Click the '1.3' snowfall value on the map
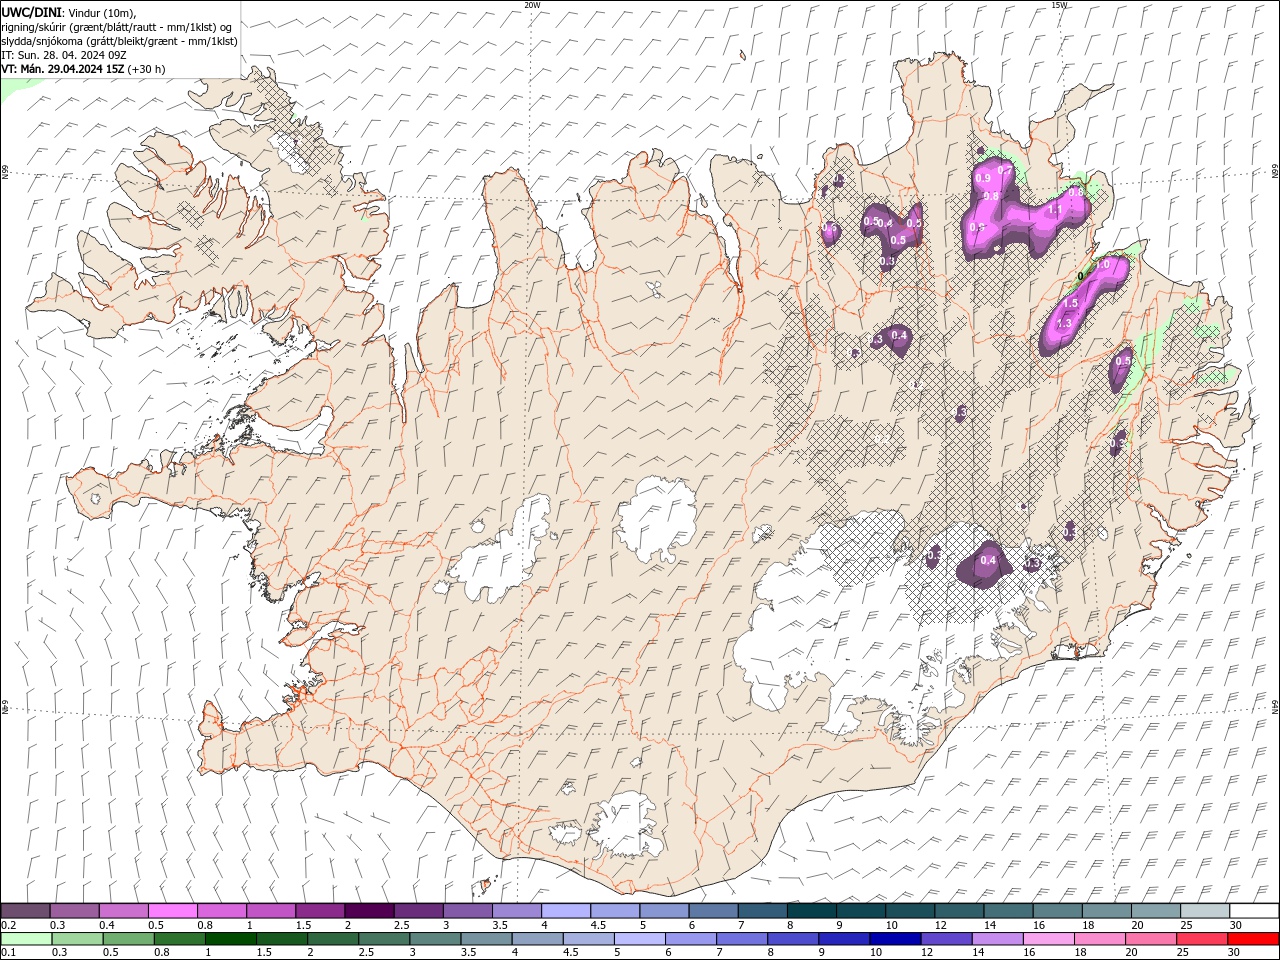The image size is (1280, 960). (1064, 324)
